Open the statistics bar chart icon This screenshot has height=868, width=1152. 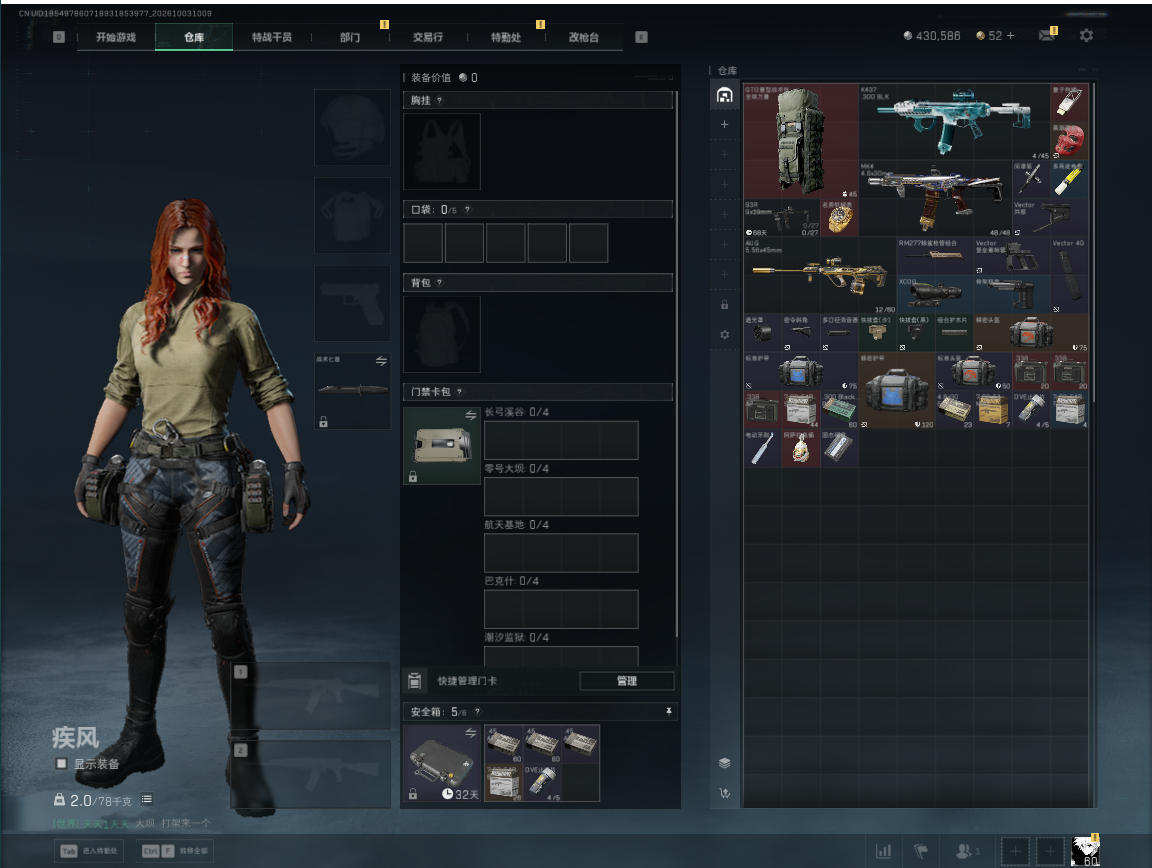(x=884, y=851)
